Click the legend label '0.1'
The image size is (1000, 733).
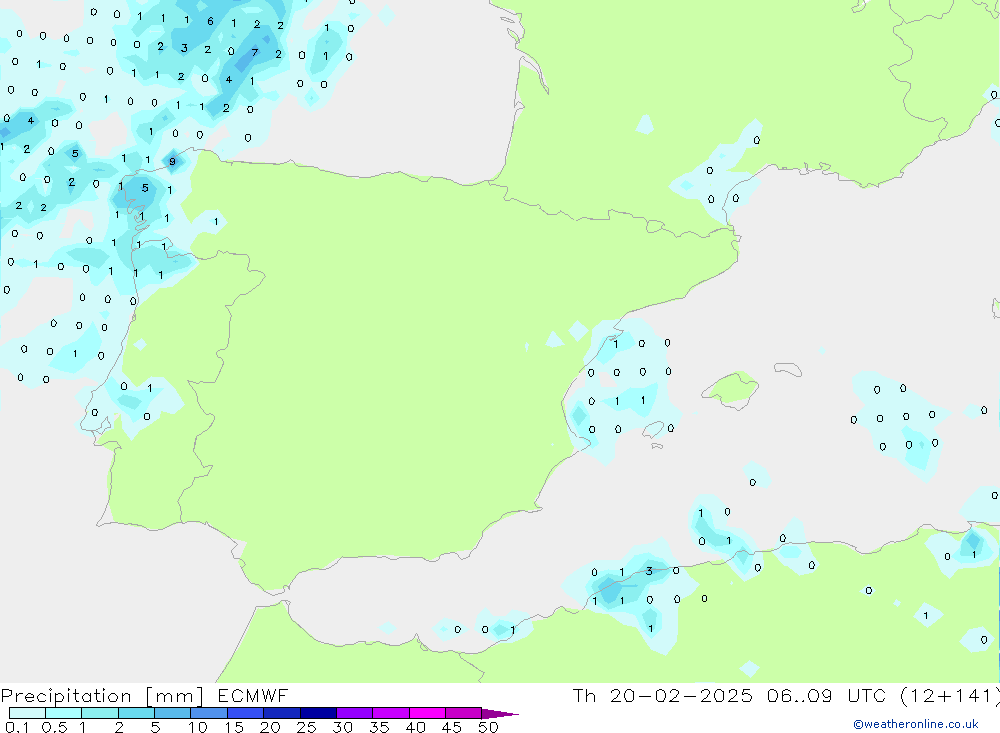(x=17, y=727)
